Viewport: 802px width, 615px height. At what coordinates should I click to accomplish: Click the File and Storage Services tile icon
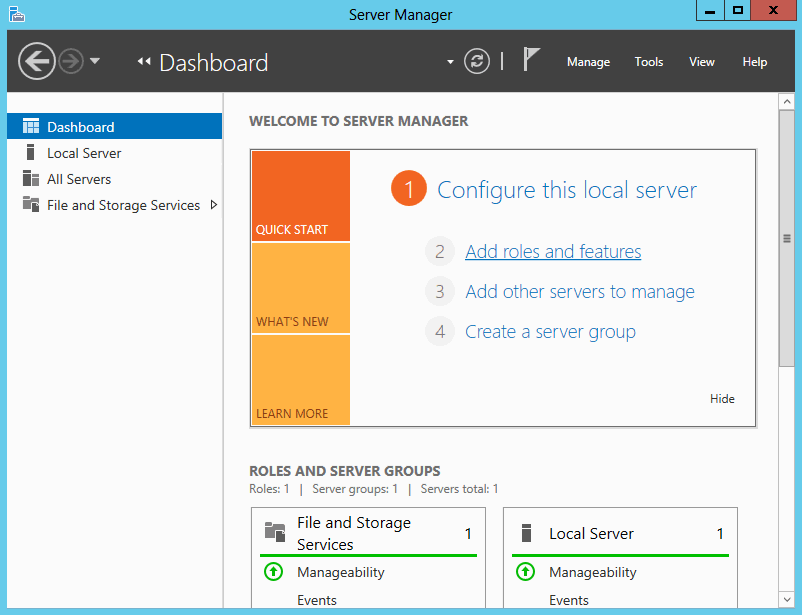[x=275, y=532]
